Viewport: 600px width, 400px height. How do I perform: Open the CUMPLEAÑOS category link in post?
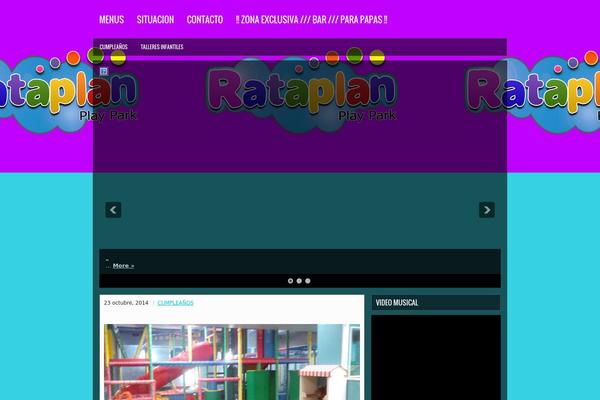(x=175, y=302)
